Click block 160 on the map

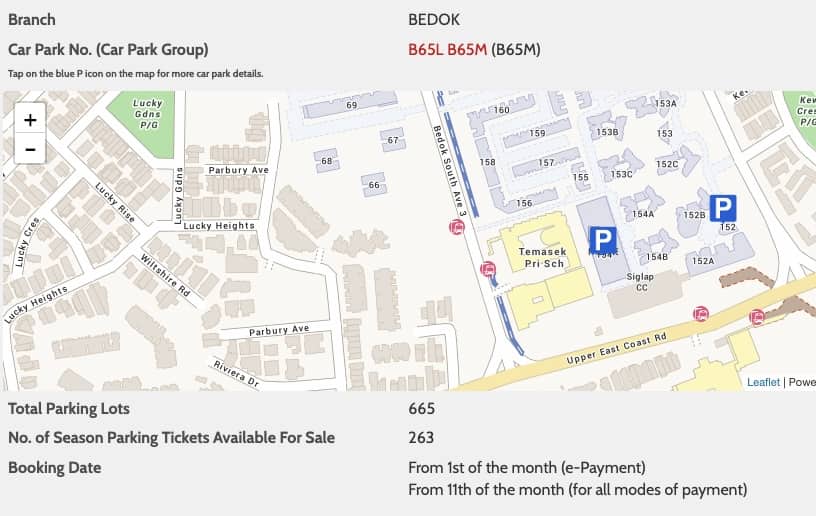click(x=501, y=110)
